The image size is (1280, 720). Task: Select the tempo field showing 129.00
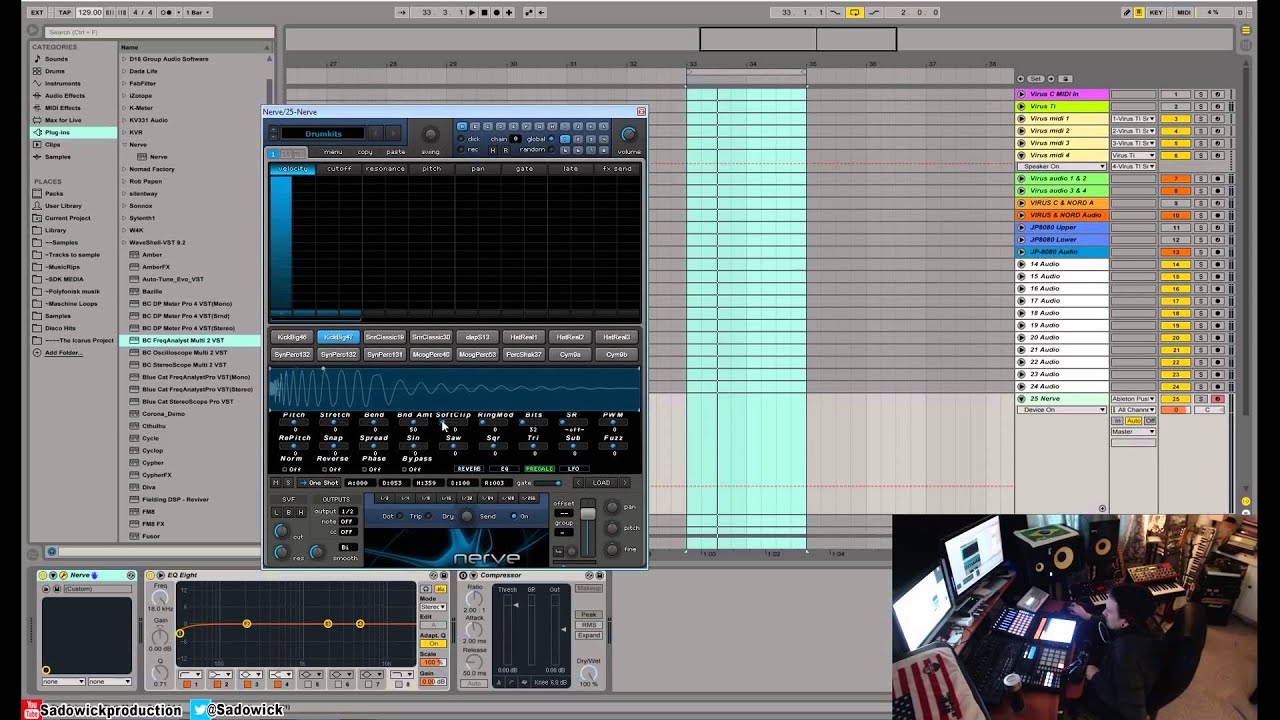tap(89, 12)
